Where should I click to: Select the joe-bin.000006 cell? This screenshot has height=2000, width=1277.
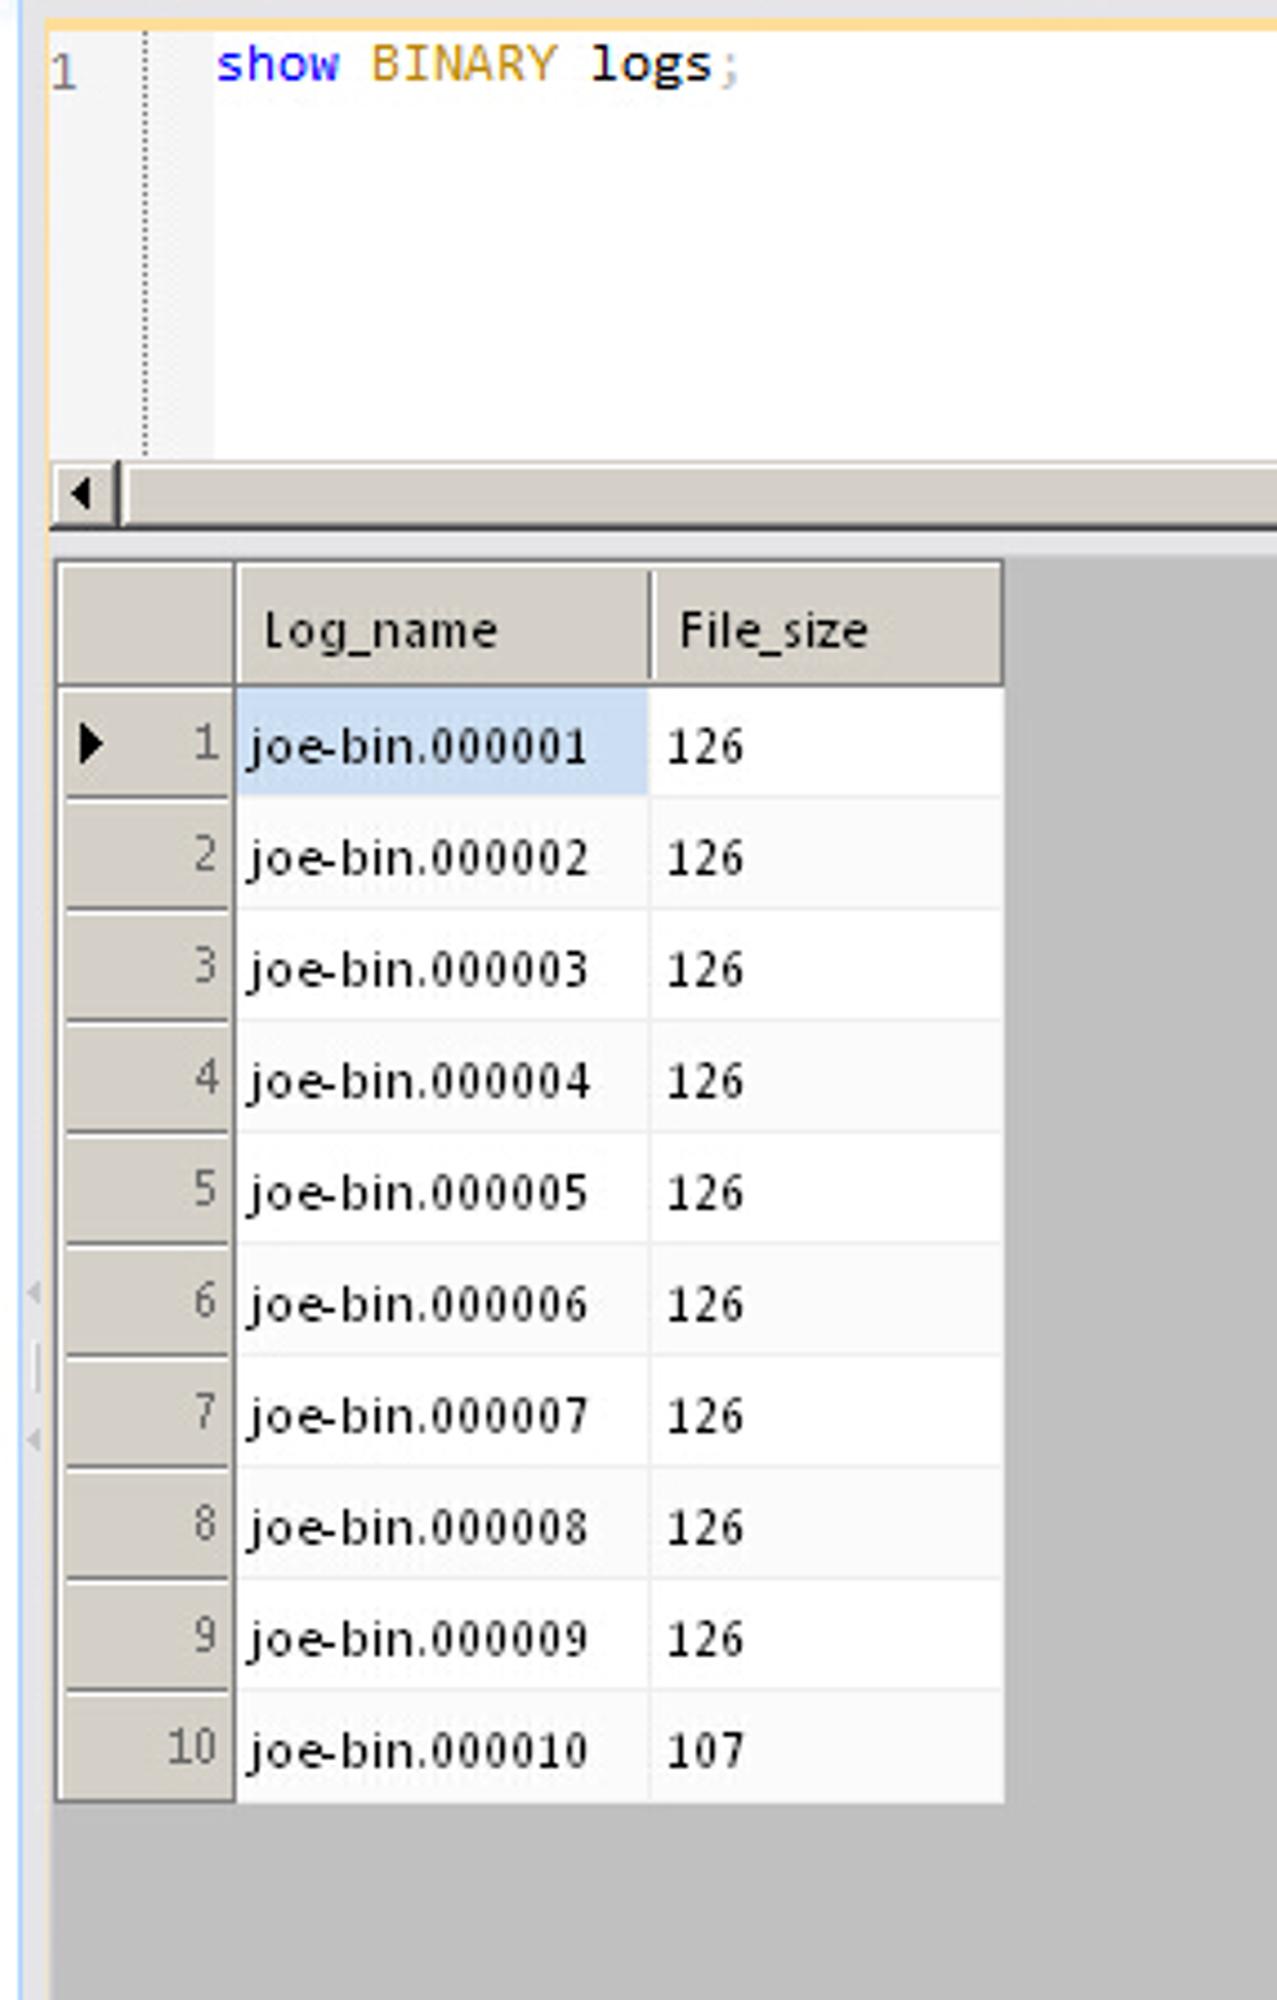click(x=442, y=1302)
